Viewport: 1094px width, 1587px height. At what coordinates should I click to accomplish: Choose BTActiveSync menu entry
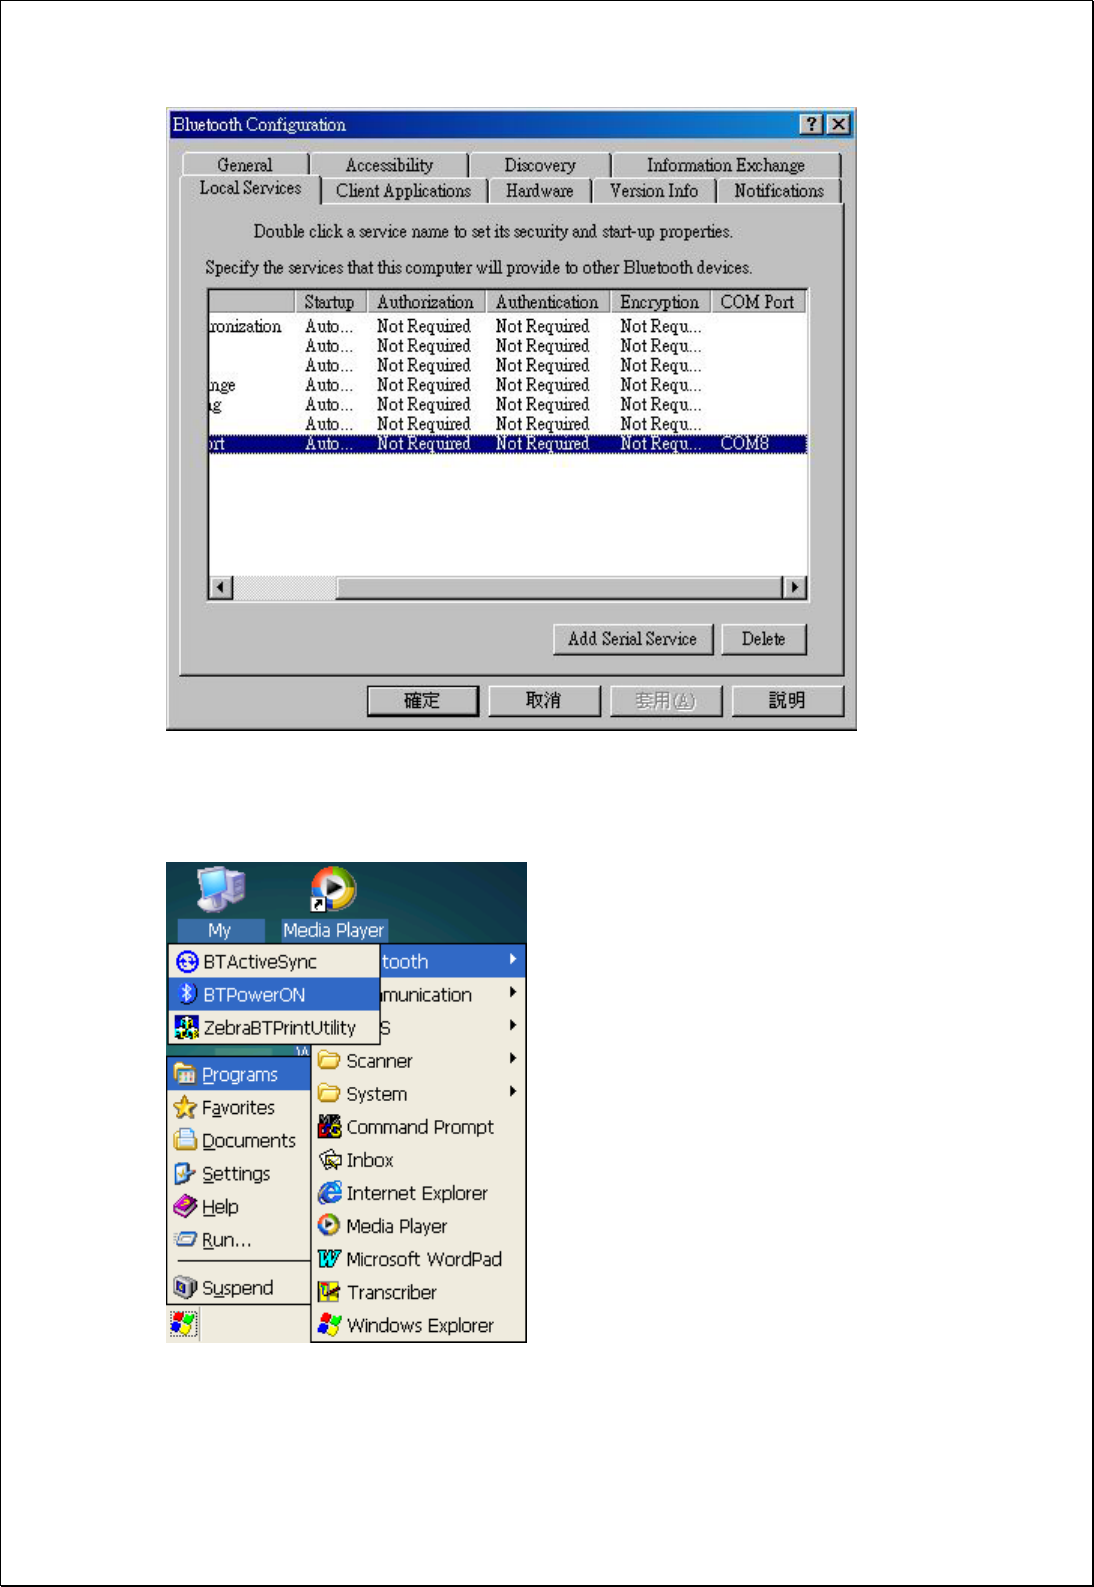[274, 962]
